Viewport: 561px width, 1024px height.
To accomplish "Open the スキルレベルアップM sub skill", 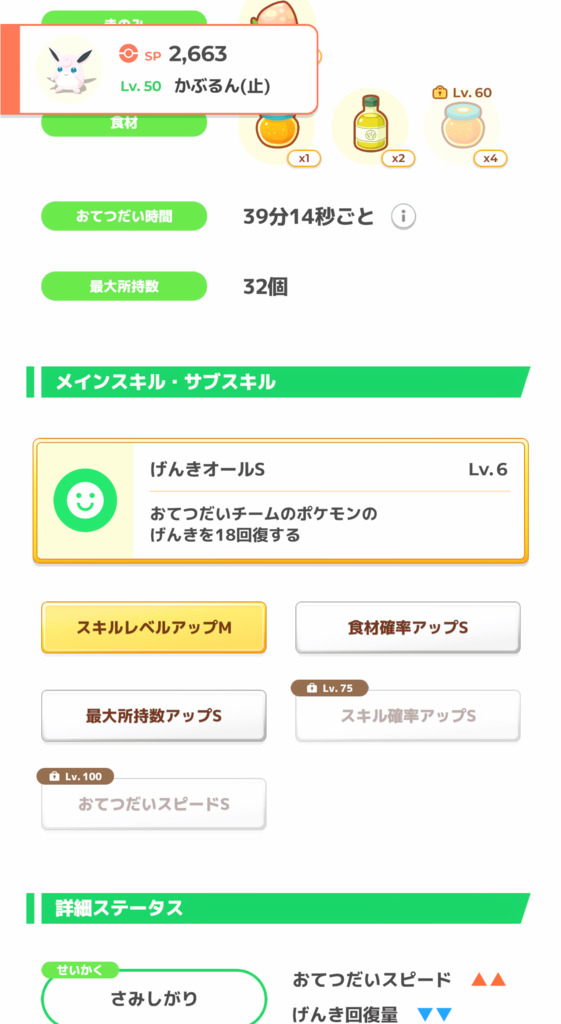I will (153, 628).
